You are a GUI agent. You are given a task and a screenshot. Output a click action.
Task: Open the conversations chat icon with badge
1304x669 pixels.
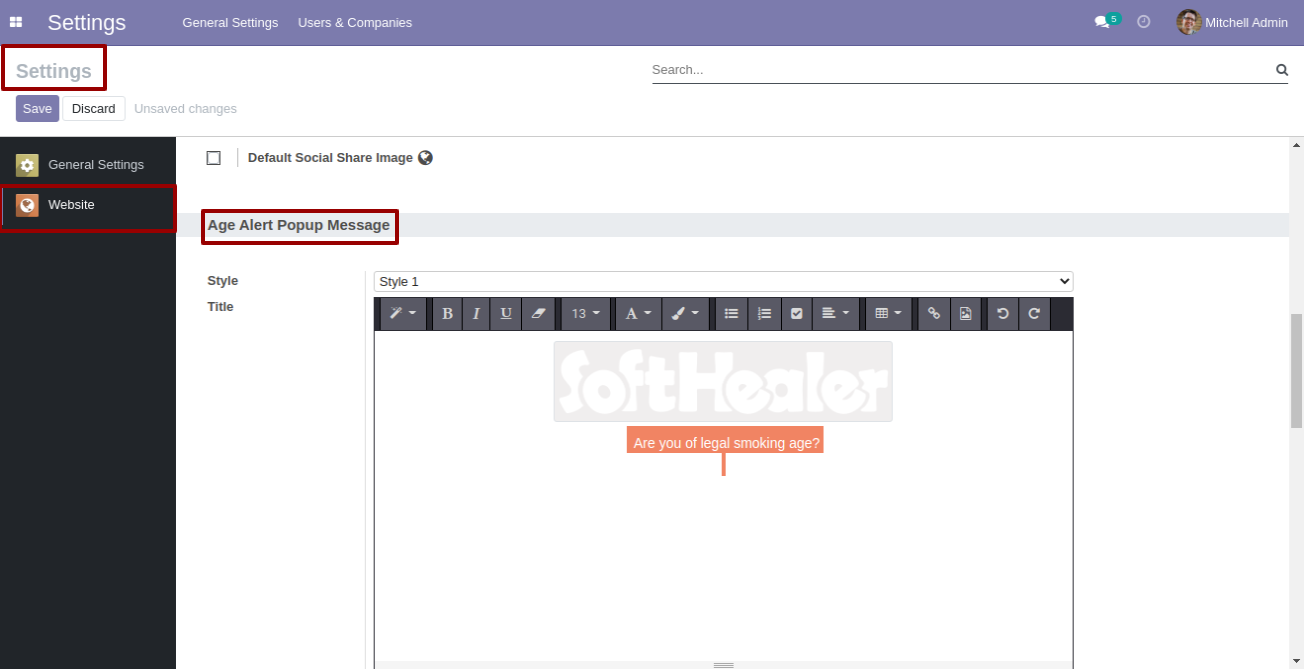[x=1106, y=21]
